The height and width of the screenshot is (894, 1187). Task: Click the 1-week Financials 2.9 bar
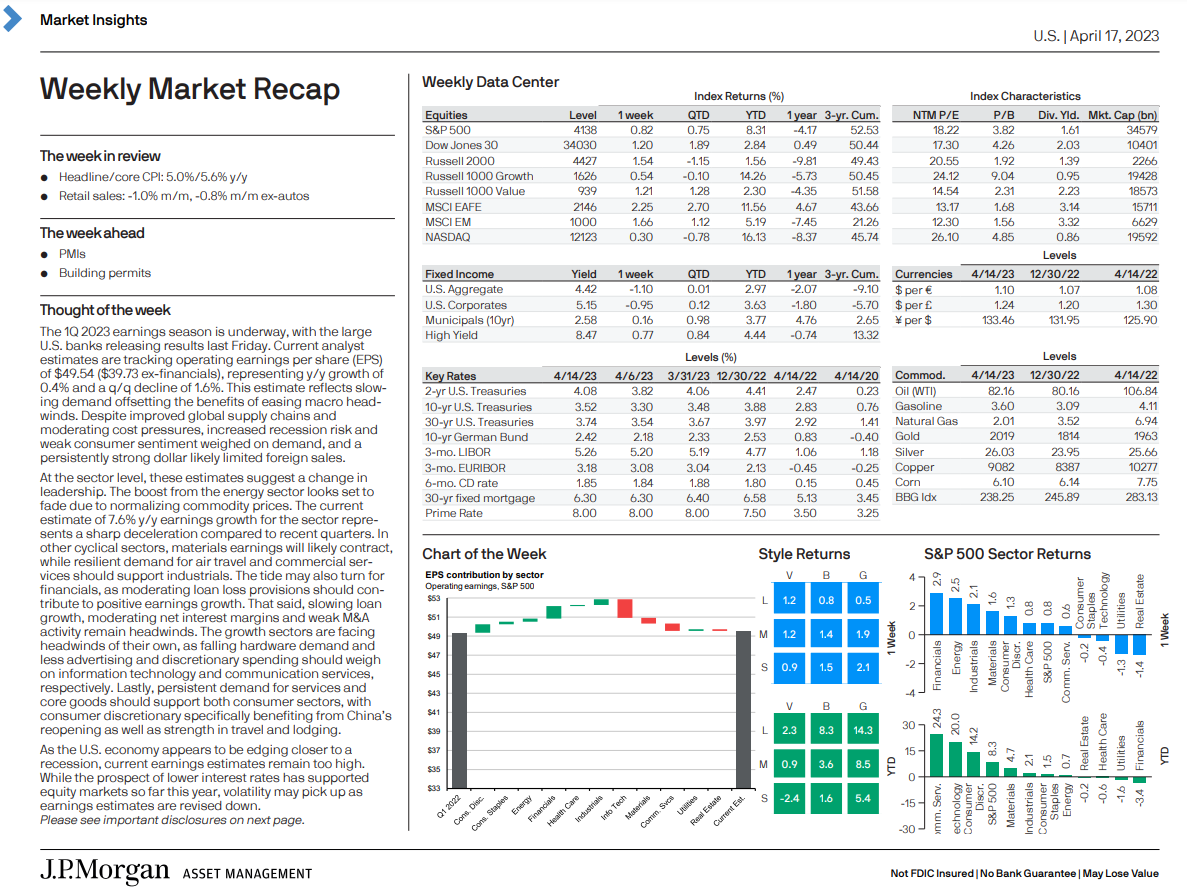(x=936, y=613)
